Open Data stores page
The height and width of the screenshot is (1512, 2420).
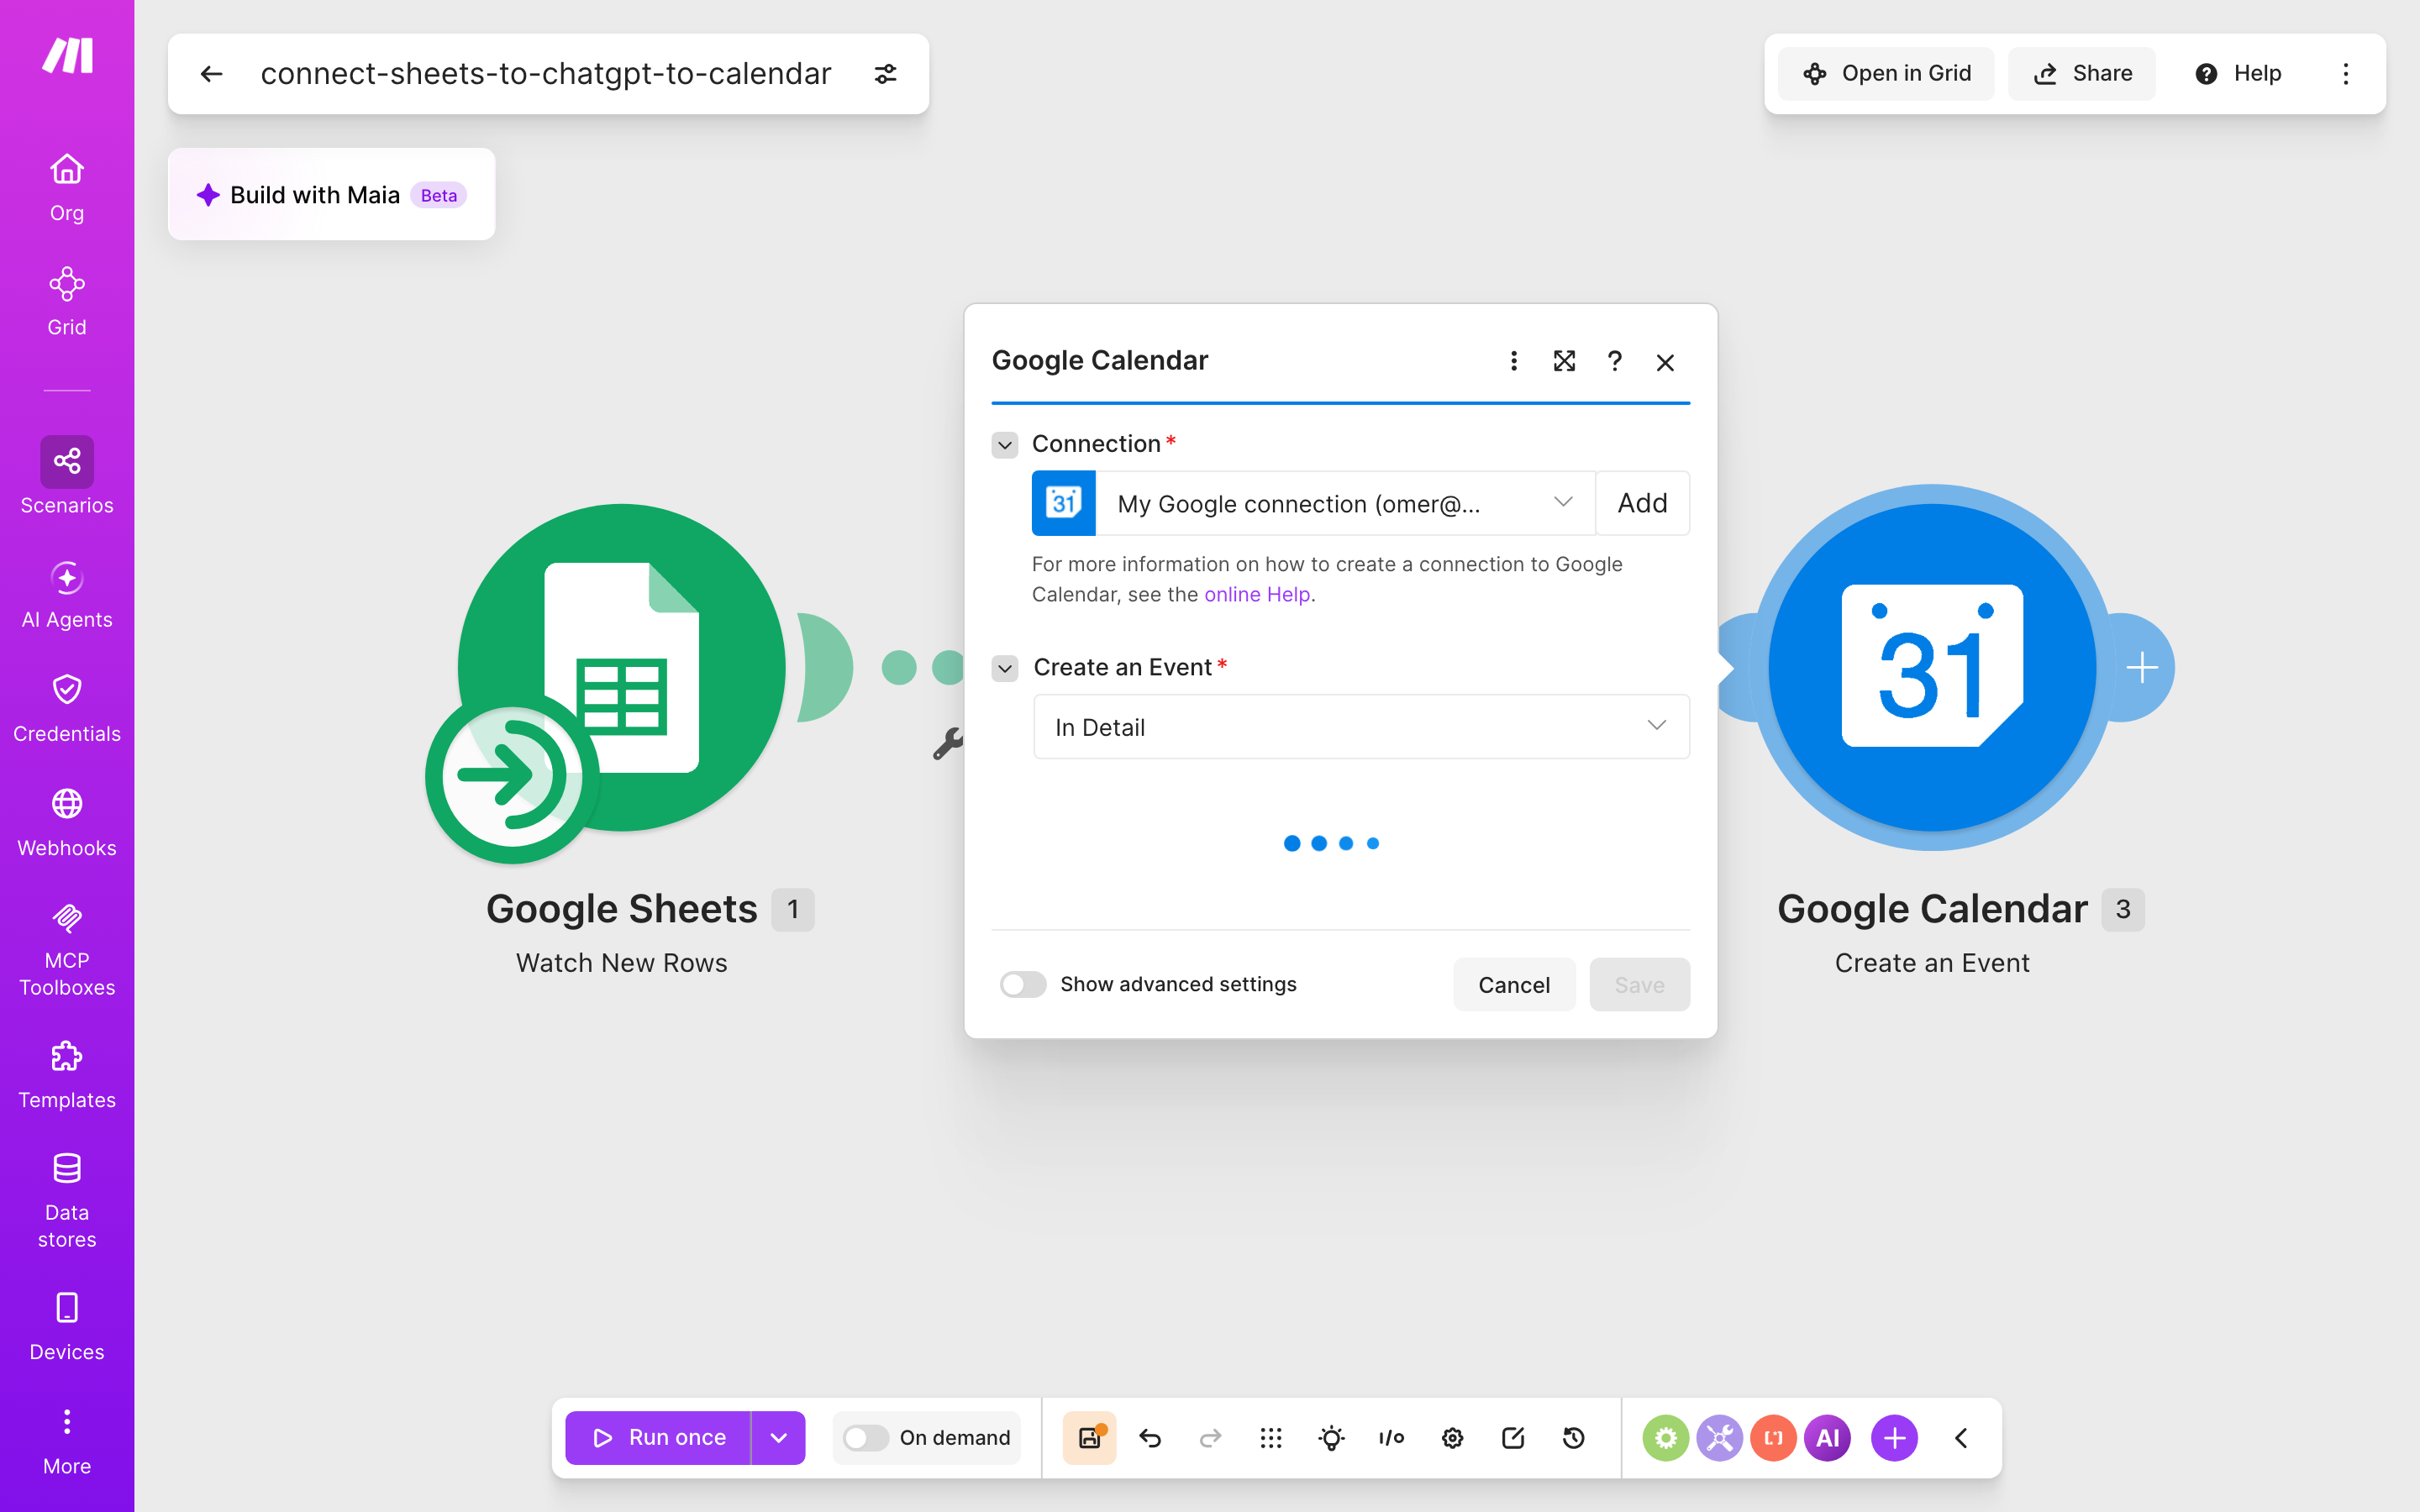[67, 1200]
